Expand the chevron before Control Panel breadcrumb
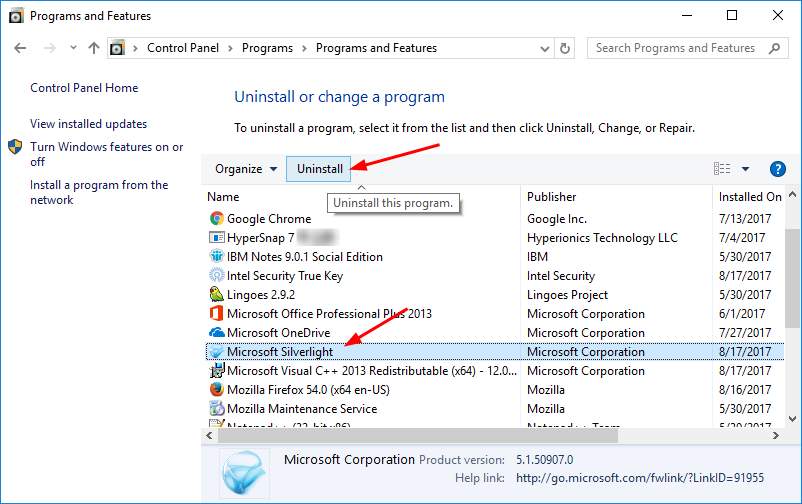Viewport: 802px width, 504px height. [136, 48]
